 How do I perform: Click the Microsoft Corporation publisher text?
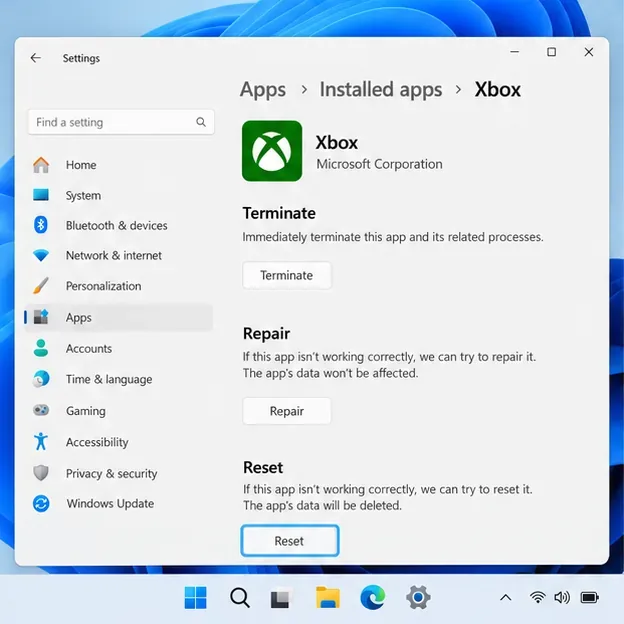click(x=379, y=164)
